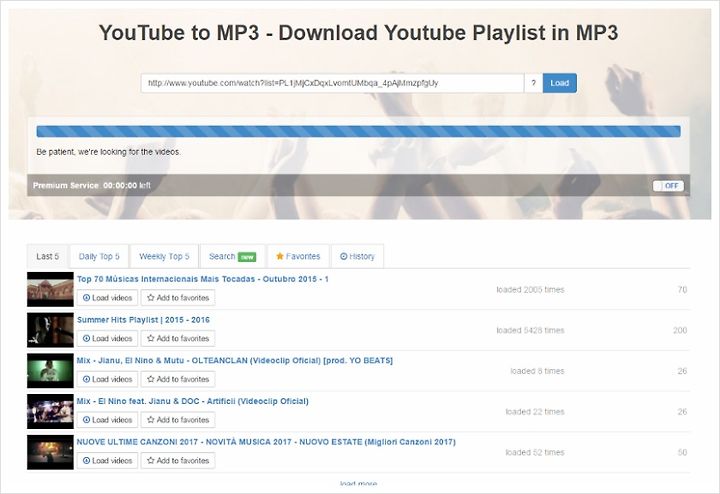Click 'loaded 8 times' text
The image size is (720, 494).
[x=537, y=371]
